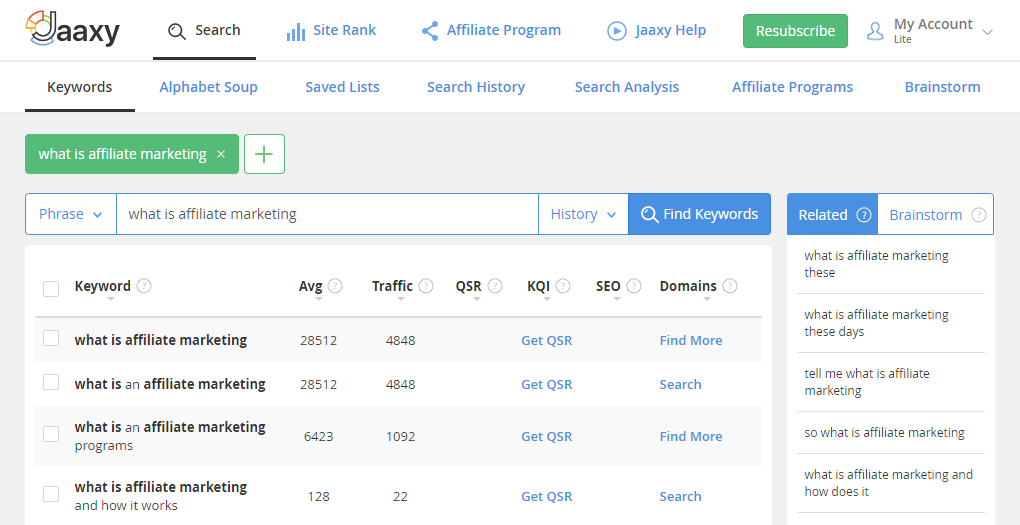Click help icon next to QSR column

[495, 286]
